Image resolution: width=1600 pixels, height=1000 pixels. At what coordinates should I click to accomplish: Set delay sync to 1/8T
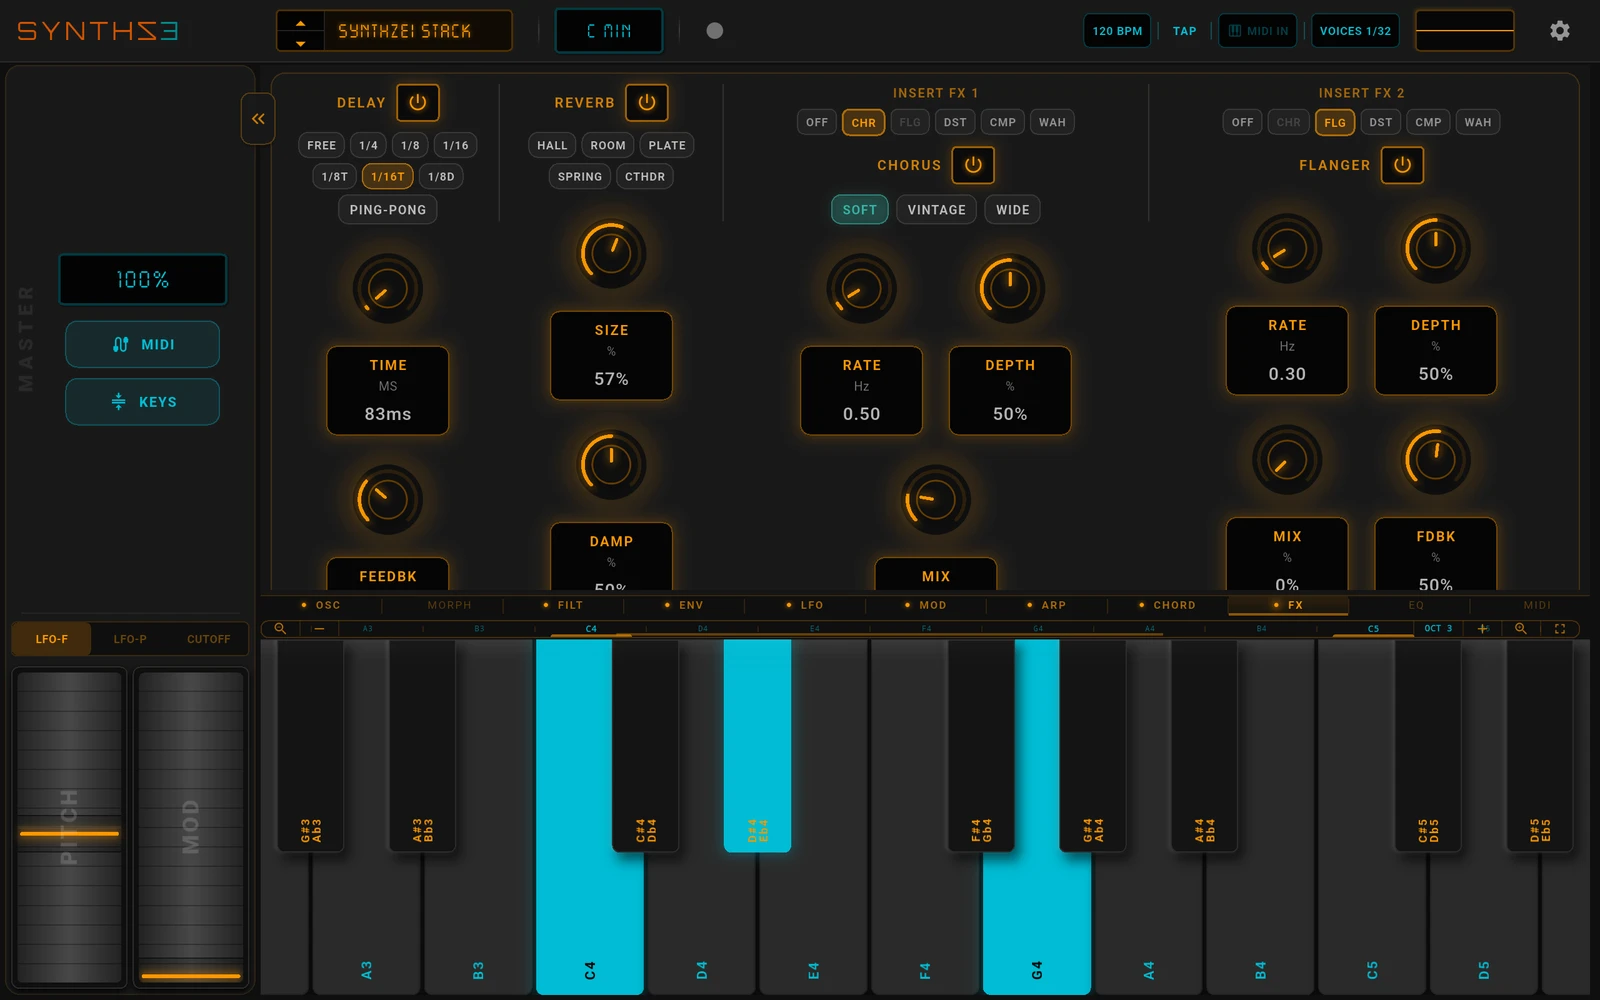(x=335, y=177)
